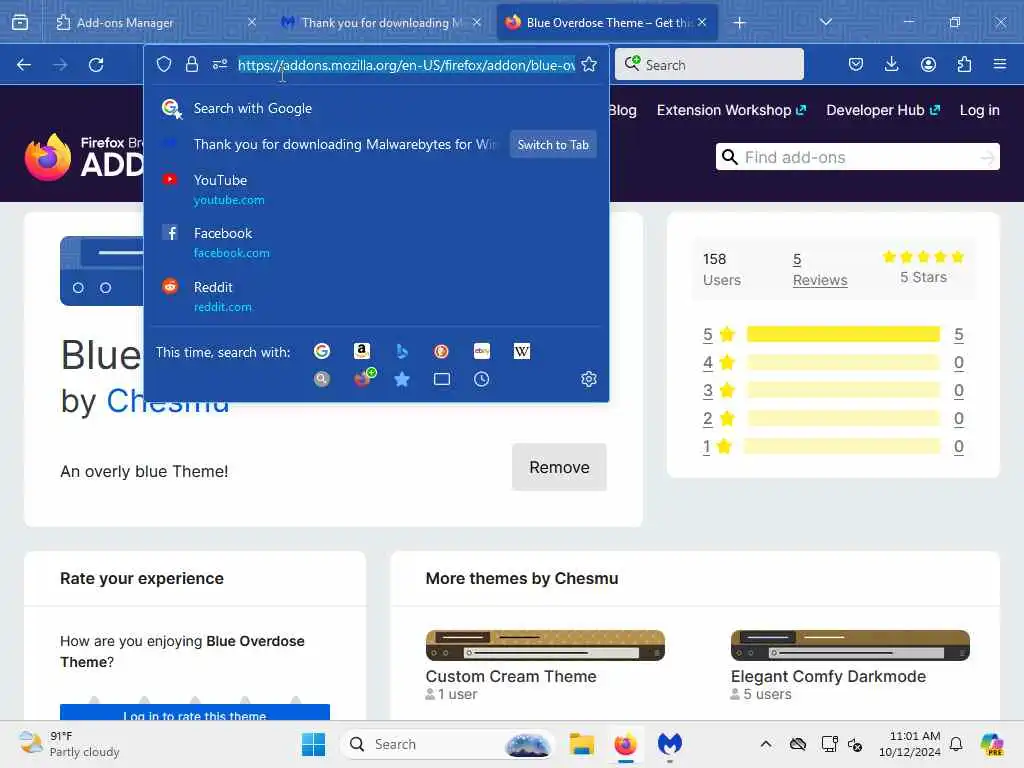Close the Malwarebytes download tab
This screenshot has width=1024, height=768.
(x=477, y=22)
